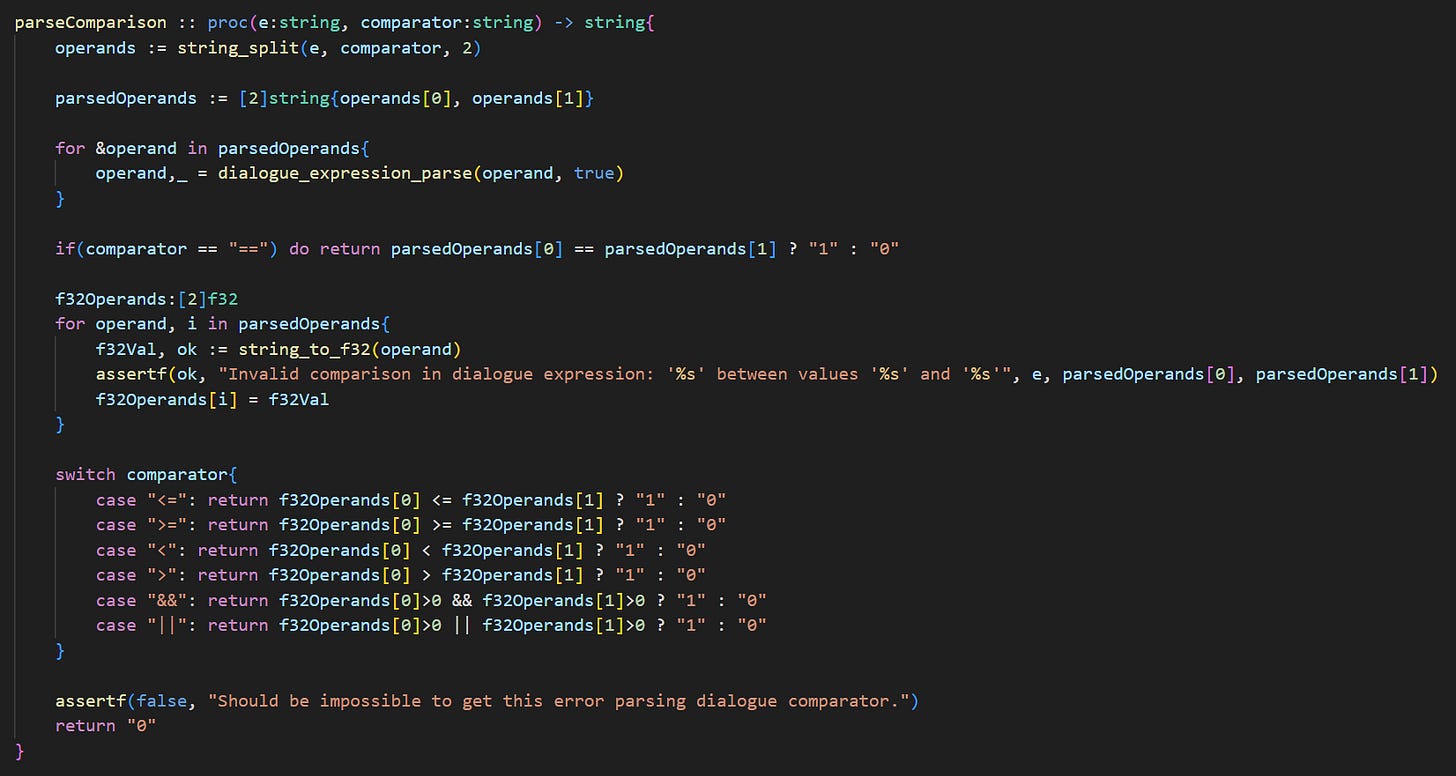The width and height of the screenshot is (1456, 776).
Task: Click the 'for &operand in parsedOperands' loop header
Action: pyautogui.click(x=212, y=148)
